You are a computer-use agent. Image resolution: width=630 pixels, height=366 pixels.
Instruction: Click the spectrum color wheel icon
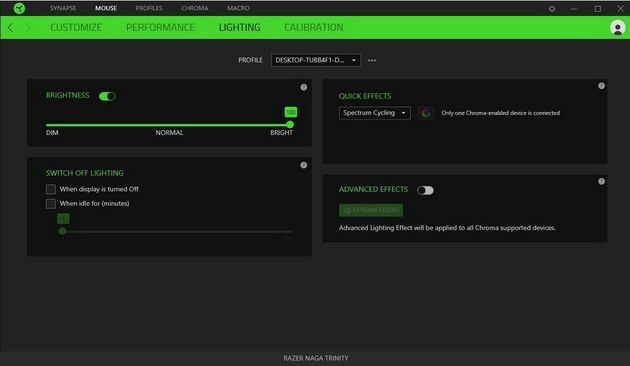pos(425,113)
